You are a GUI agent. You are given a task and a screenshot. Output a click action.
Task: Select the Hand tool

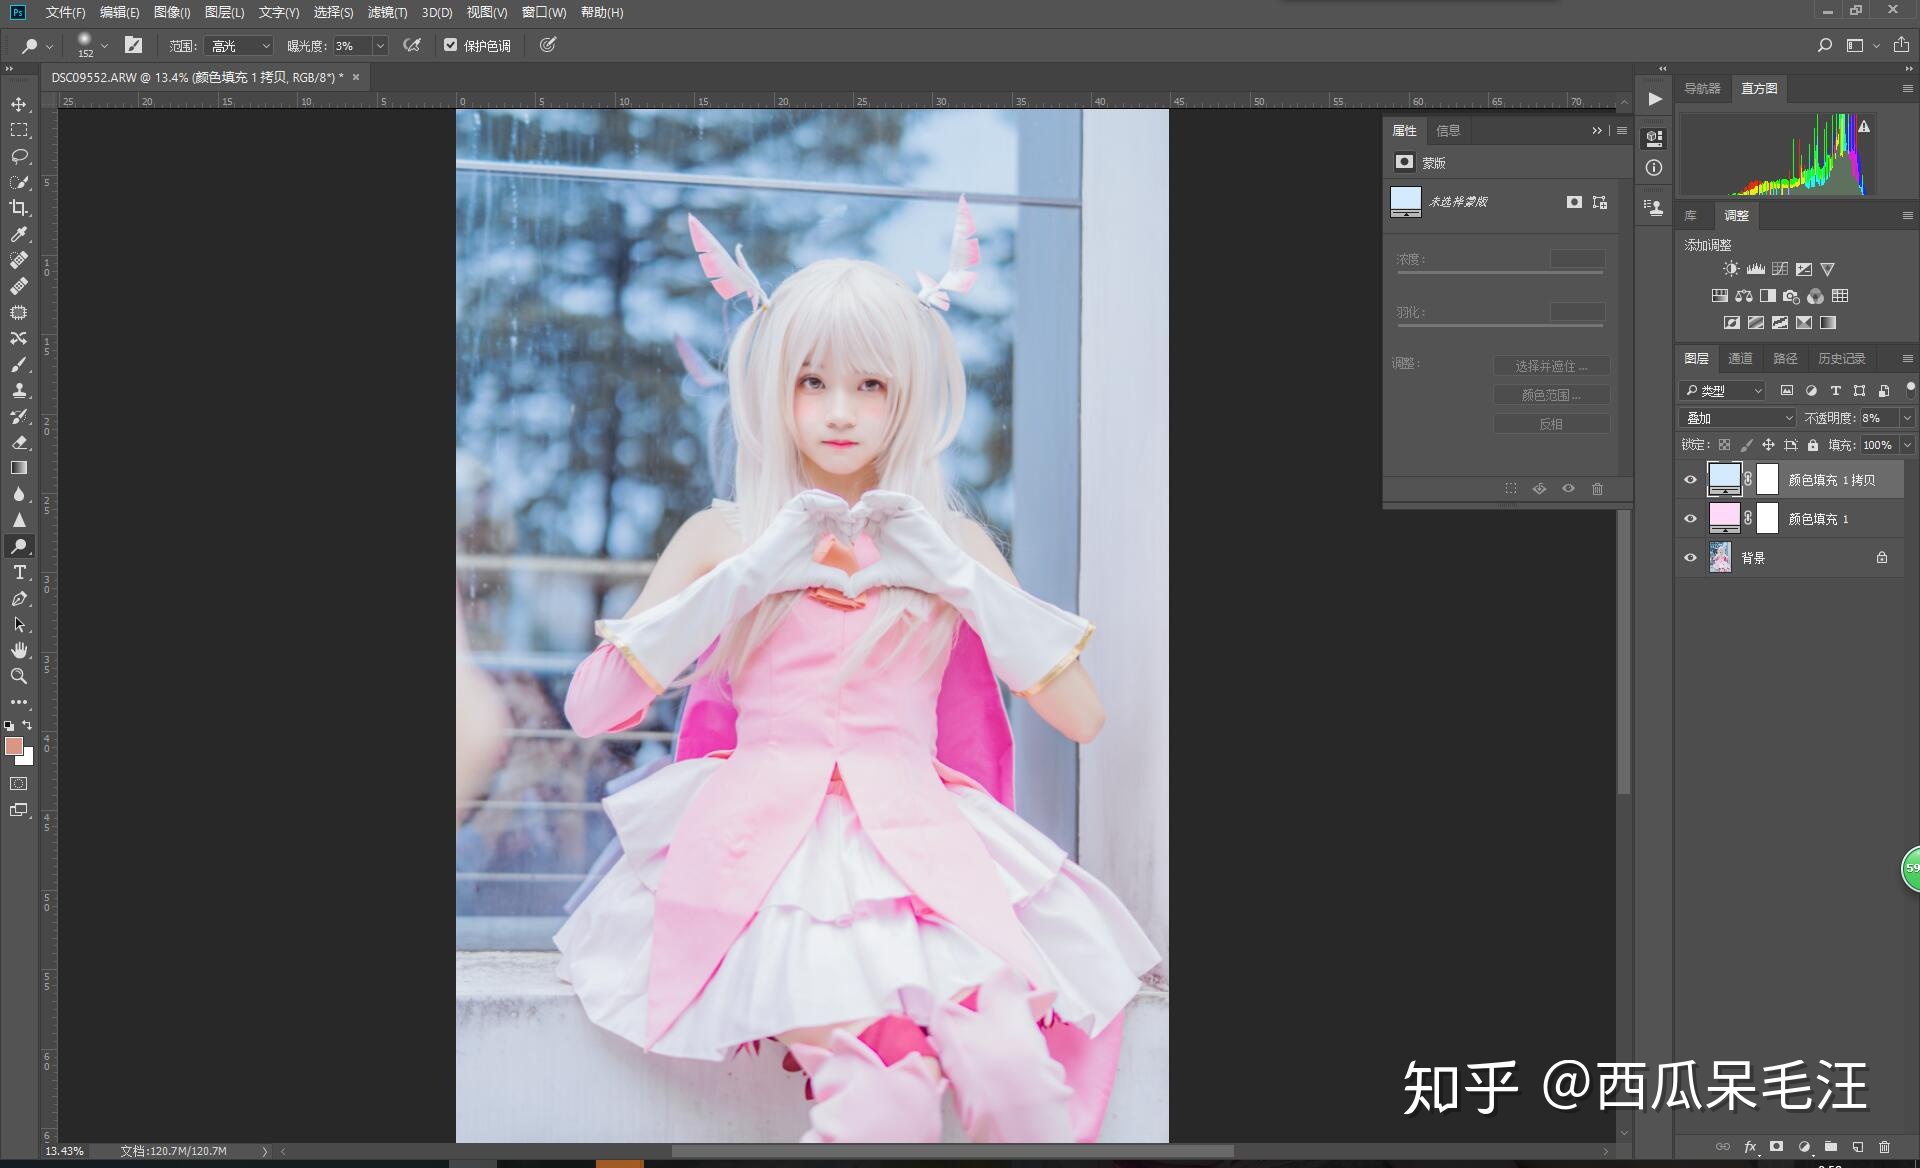tap(19, 650)
